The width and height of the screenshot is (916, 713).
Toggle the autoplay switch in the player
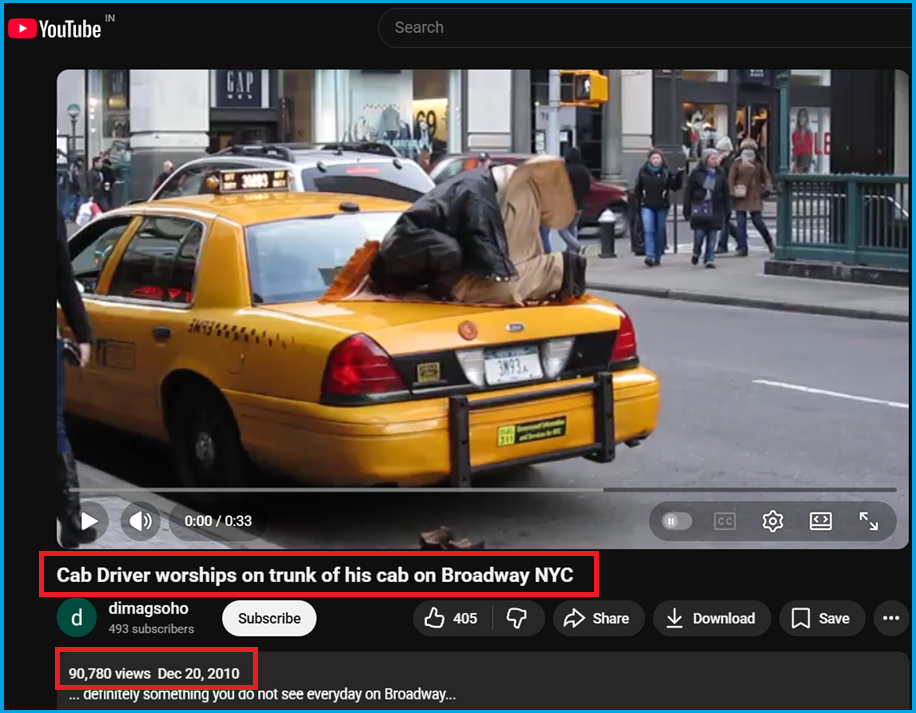click(x=677, y=521)
